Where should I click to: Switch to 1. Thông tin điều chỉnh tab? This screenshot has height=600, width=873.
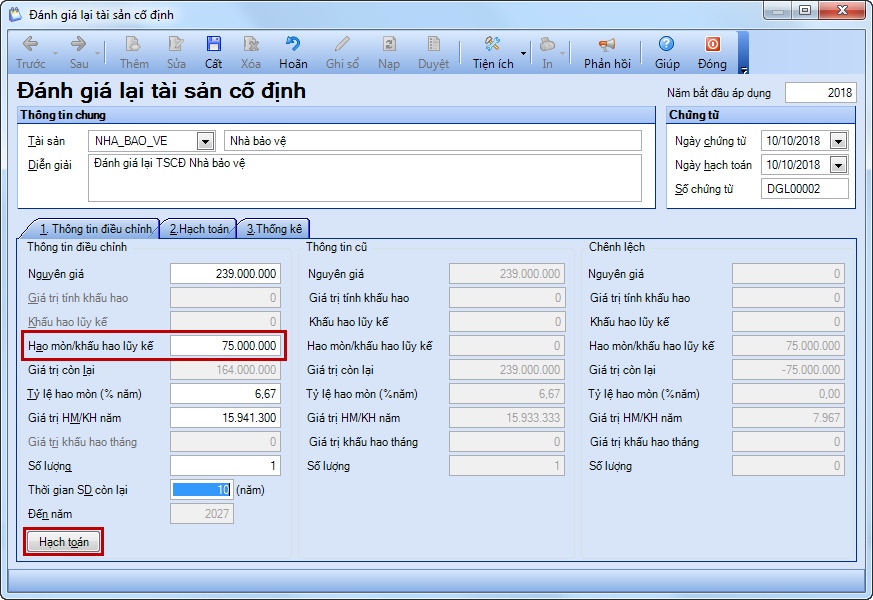95,229
